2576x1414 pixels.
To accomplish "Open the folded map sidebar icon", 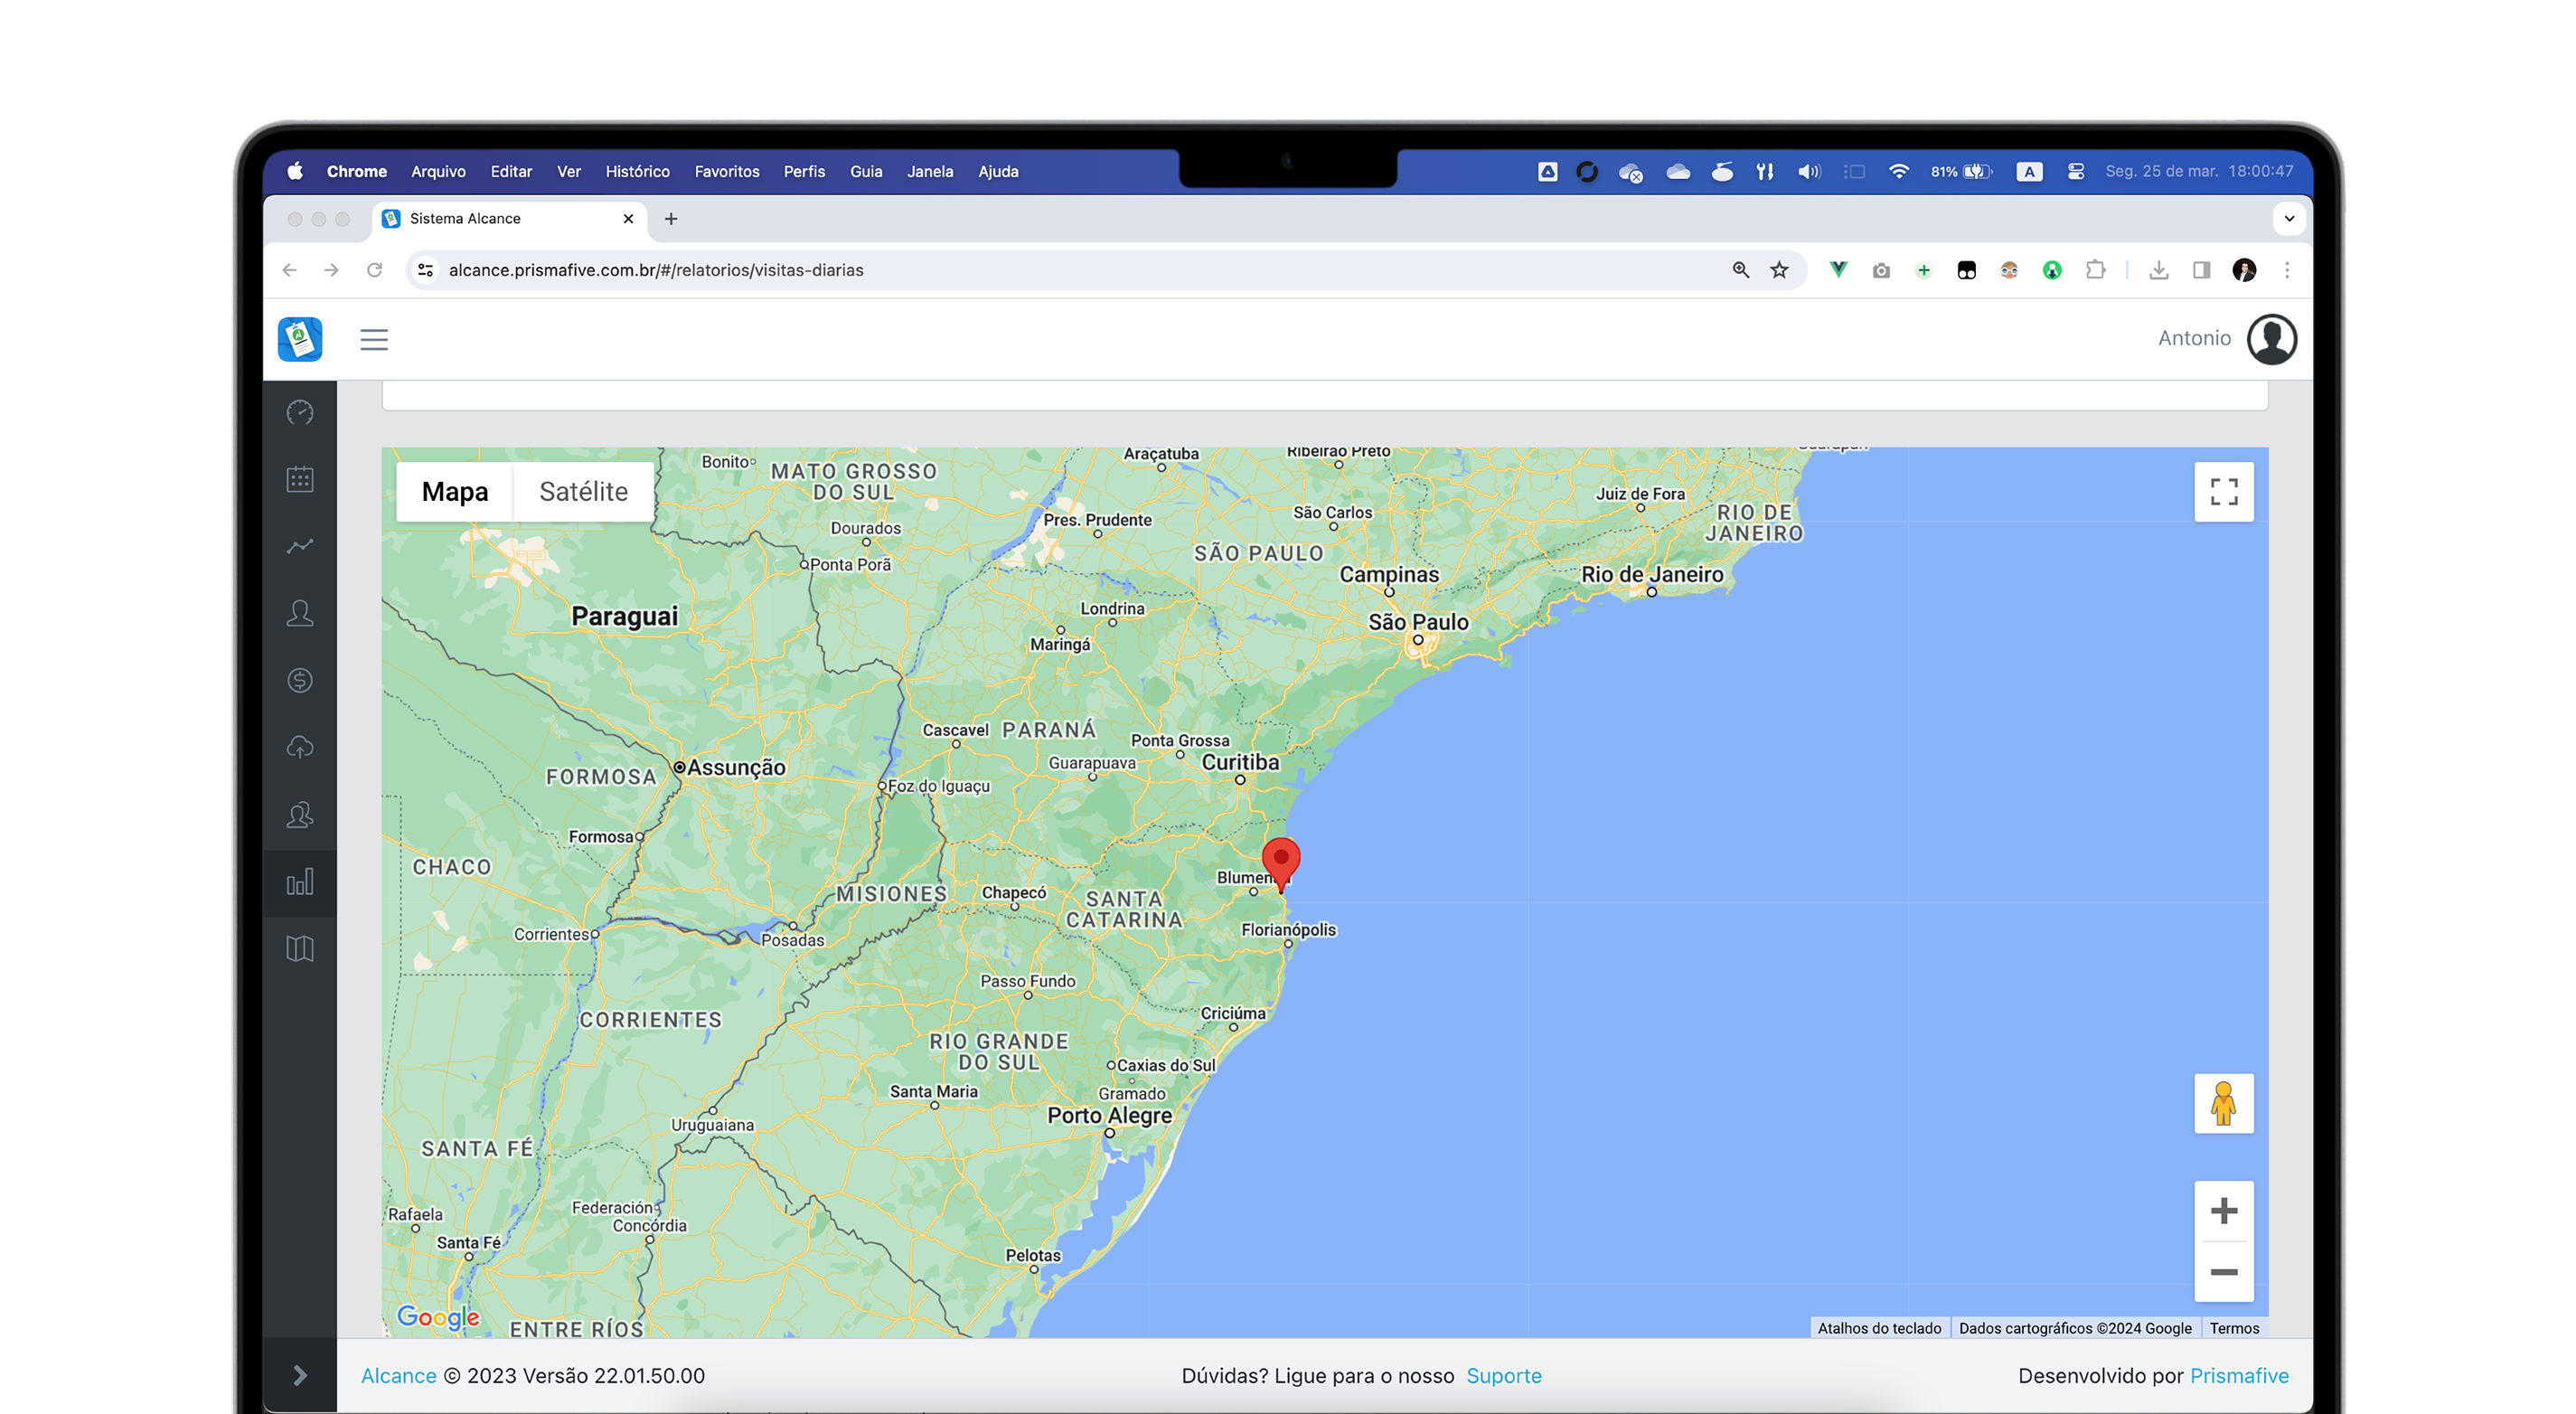I will click(x=300, y=948).
